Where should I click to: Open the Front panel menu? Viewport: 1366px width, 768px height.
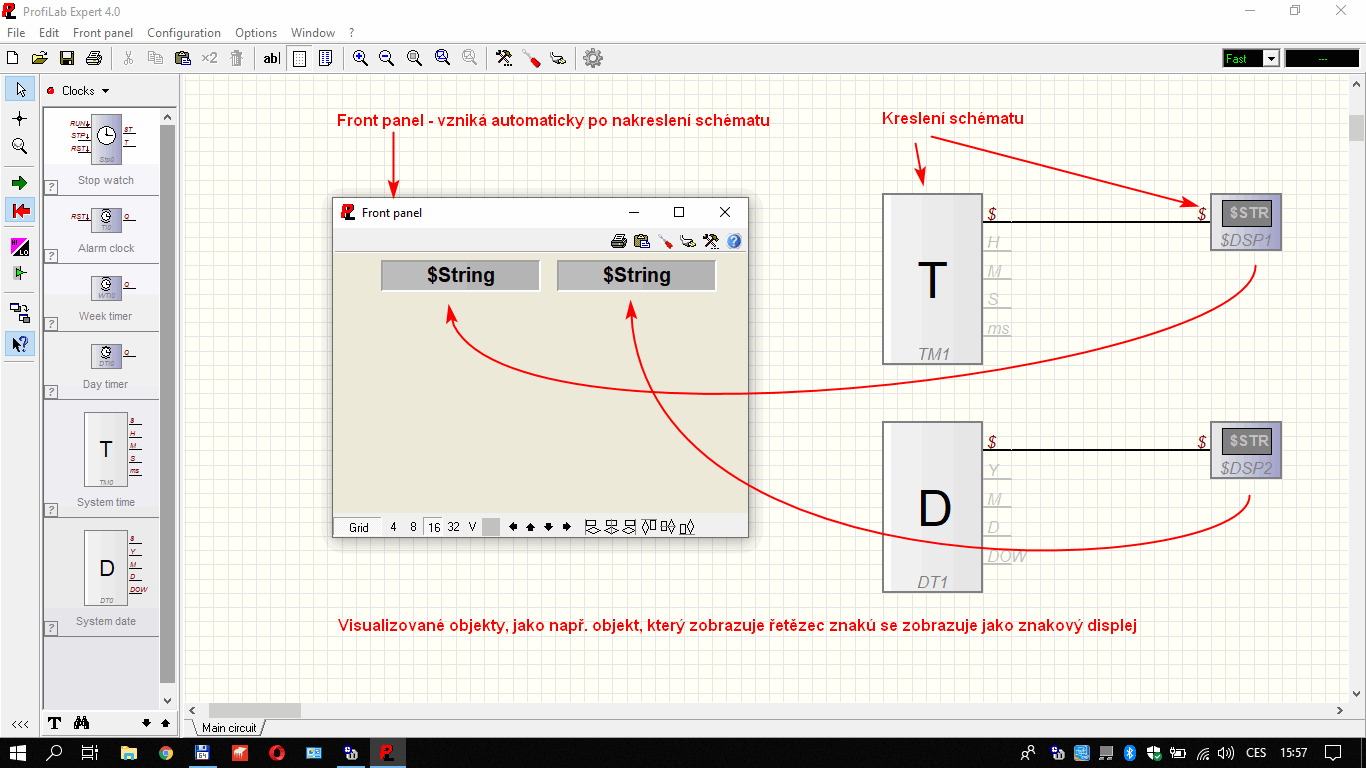pos(102,33)
